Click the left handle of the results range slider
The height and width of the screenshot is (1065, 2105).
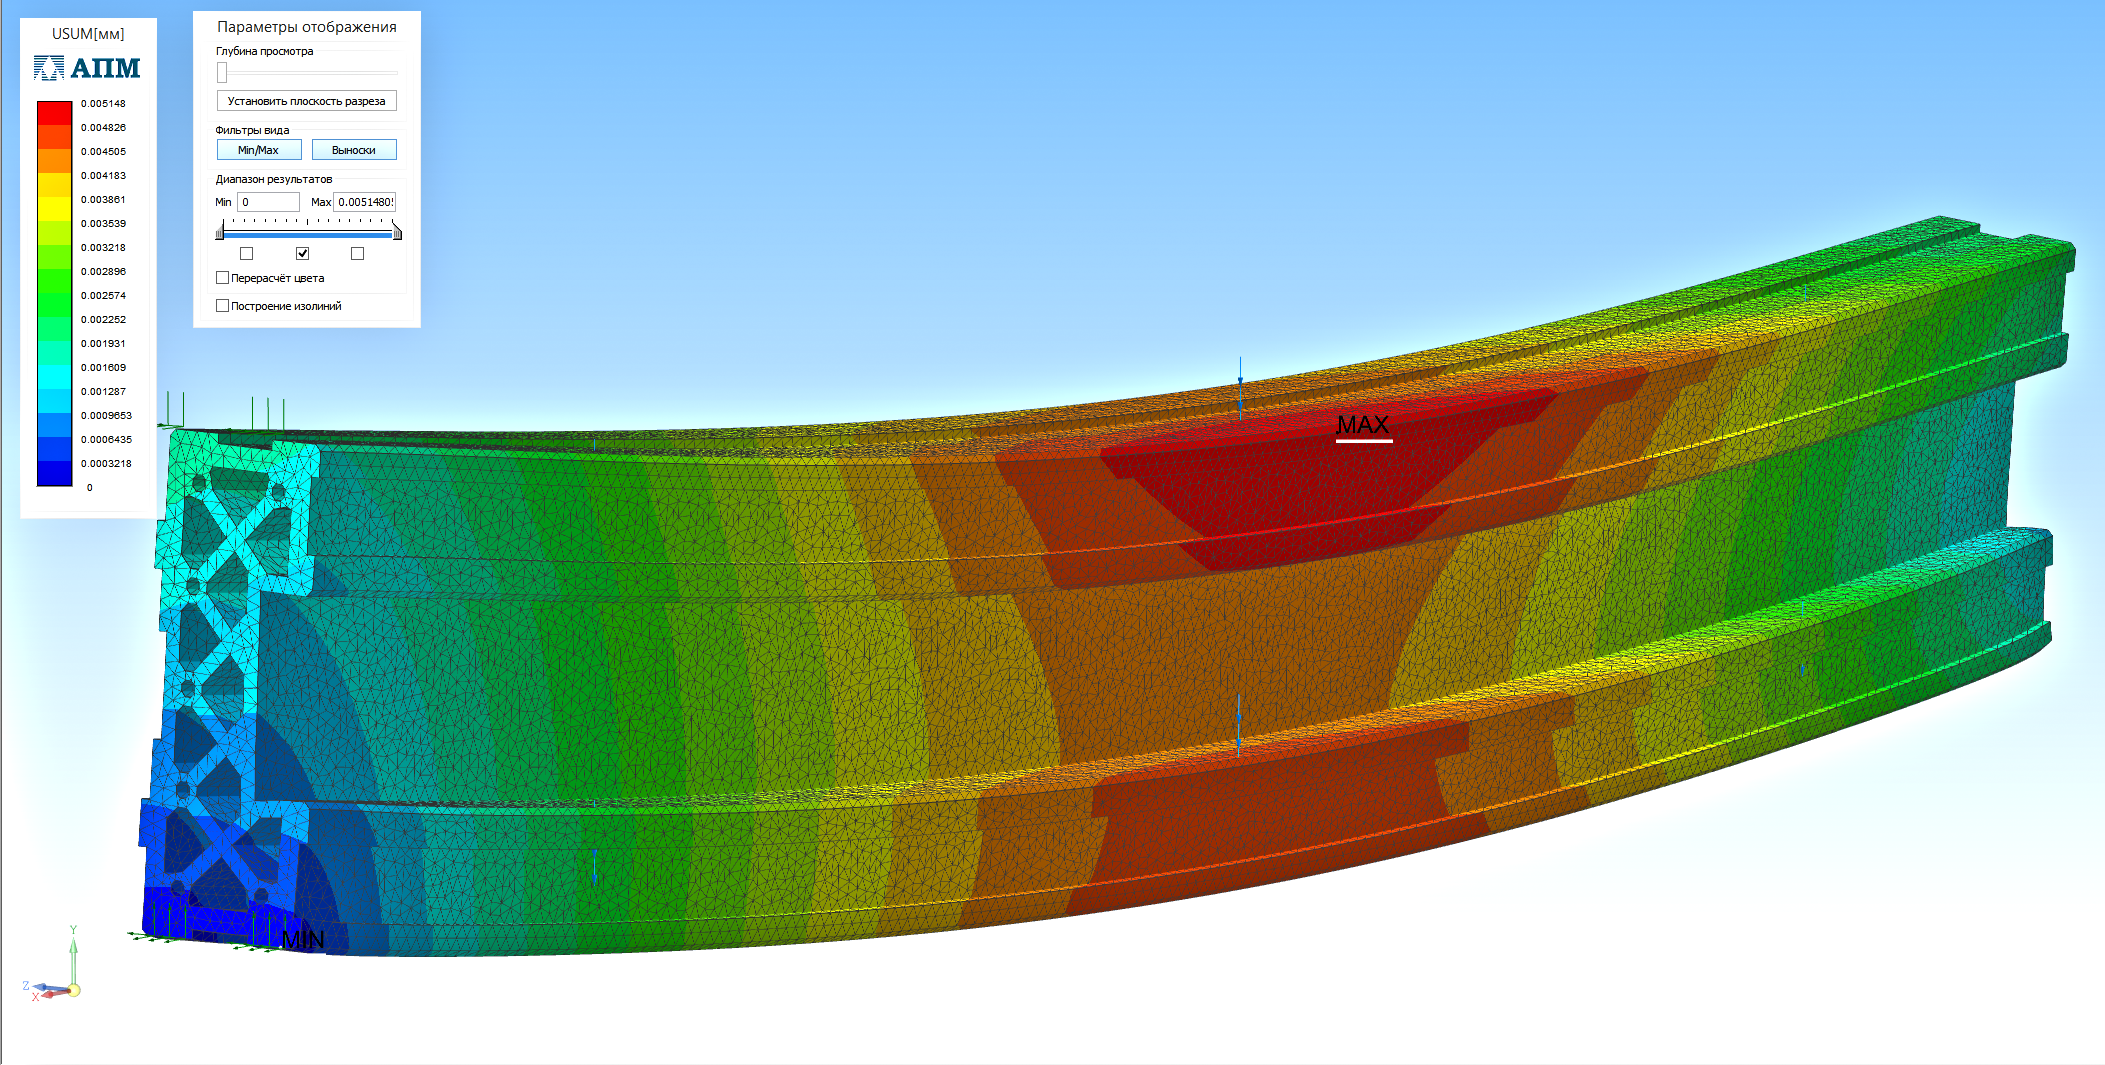point(220,232)
